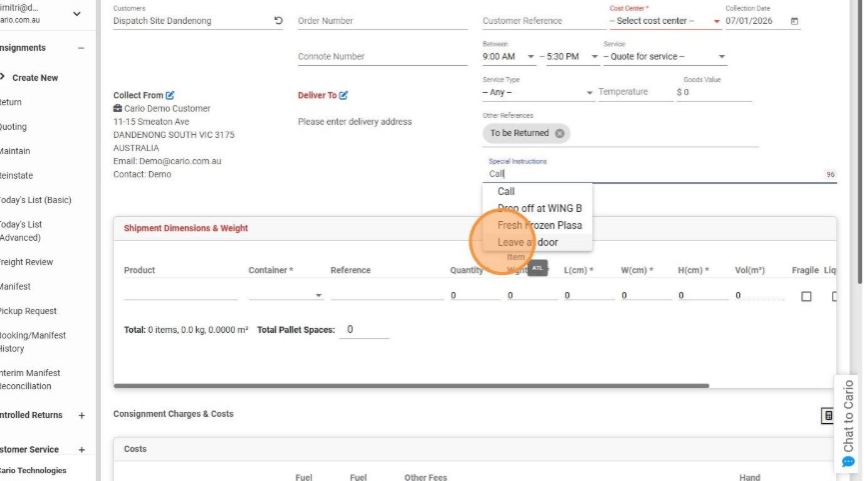
Task: Tick the Fragile checkbox
Action: pos(806,296)
